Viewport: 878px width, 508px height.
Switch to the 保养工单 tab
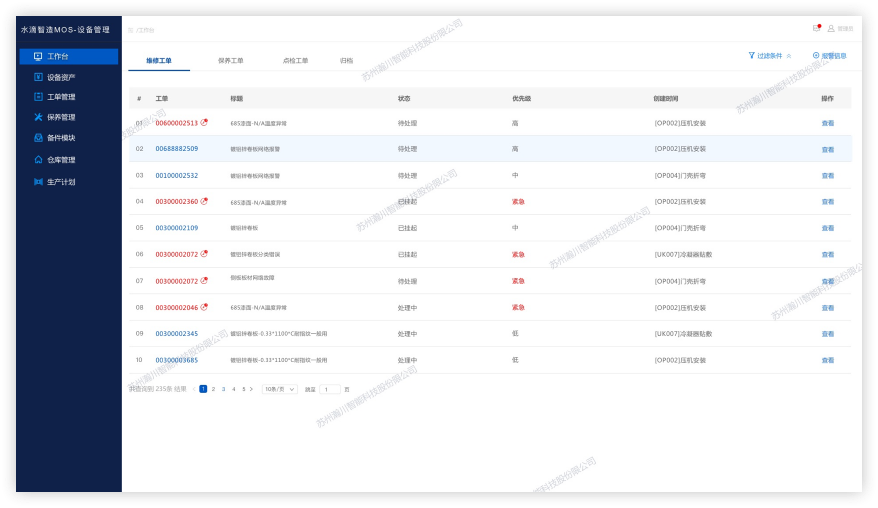point(231,60)
